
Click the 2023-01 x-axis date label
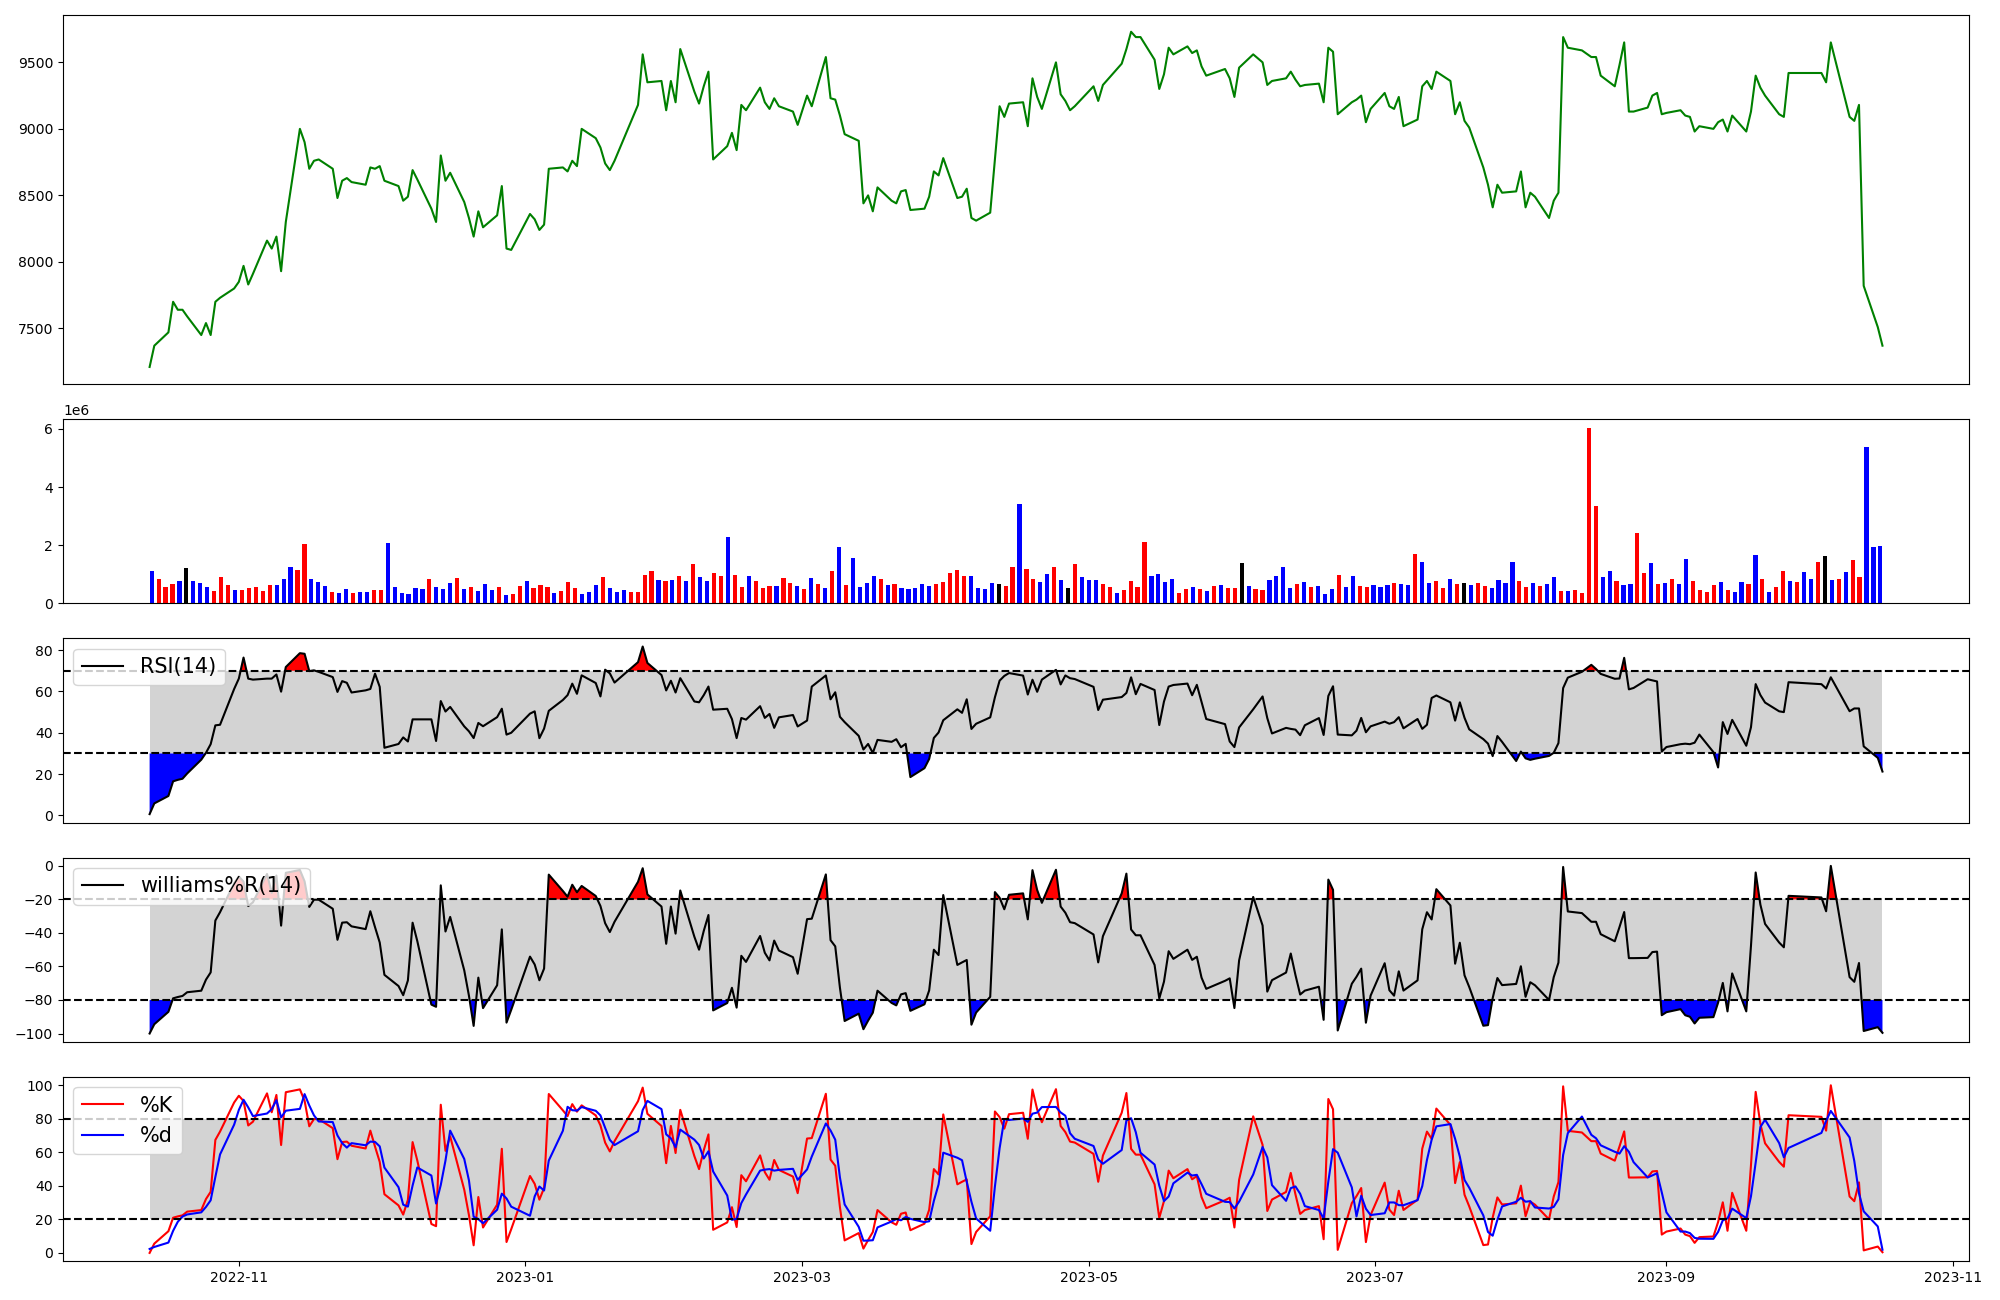pos(525,1277)
